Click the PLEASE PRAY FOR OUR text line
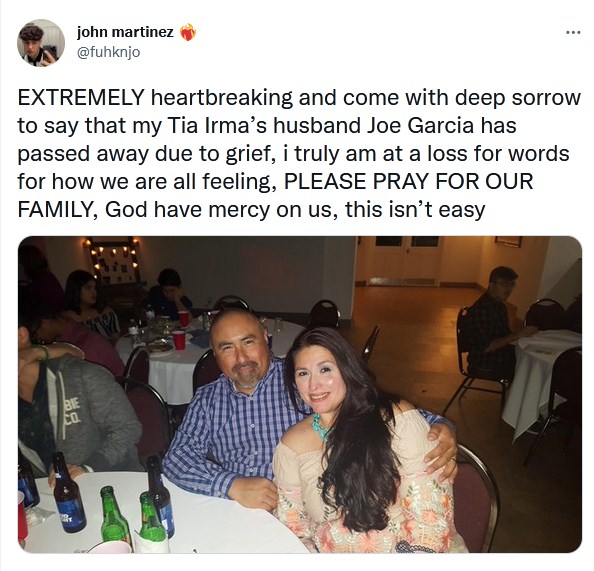 click(408, 181)
